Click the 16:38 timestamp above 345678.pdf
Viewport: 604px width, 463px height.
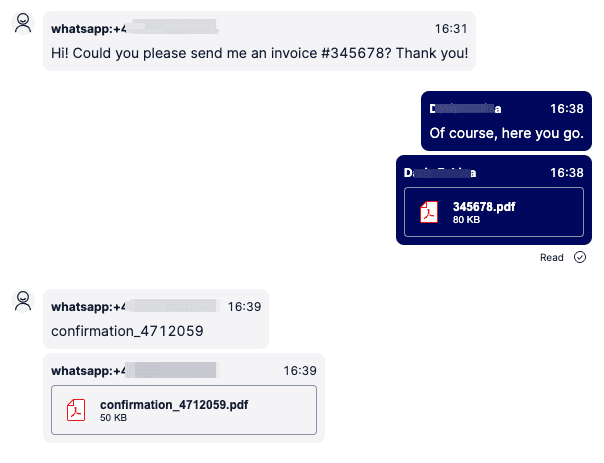tap(566, 172)
